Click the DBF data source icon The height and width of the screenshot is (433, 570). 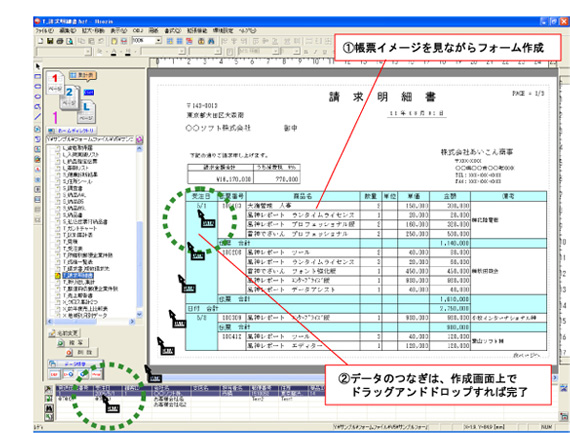[x=54, y=374]
